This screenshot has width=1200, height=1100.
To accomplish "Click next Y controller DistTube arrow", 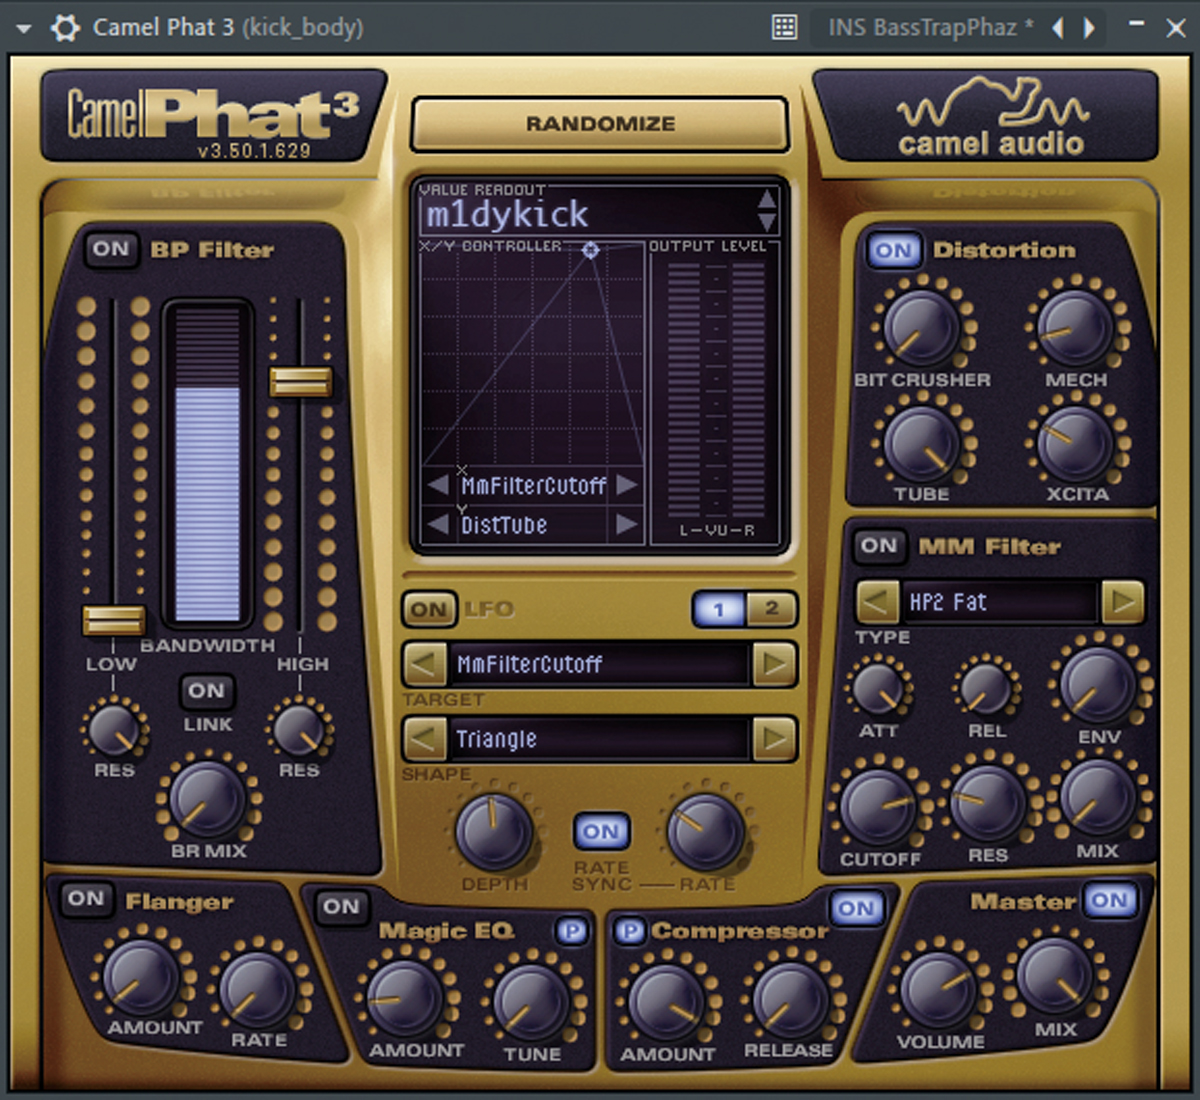I will [626, 524].
